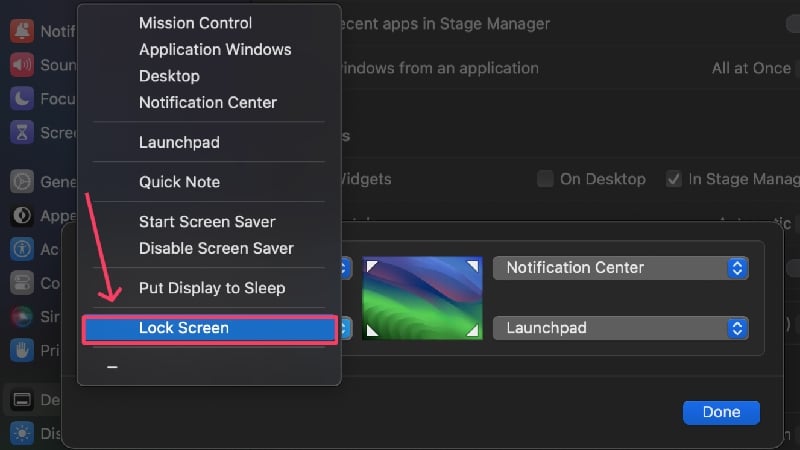Expand the Launchpad corner dropdown
800x450 pixels.
coord(621,328)
